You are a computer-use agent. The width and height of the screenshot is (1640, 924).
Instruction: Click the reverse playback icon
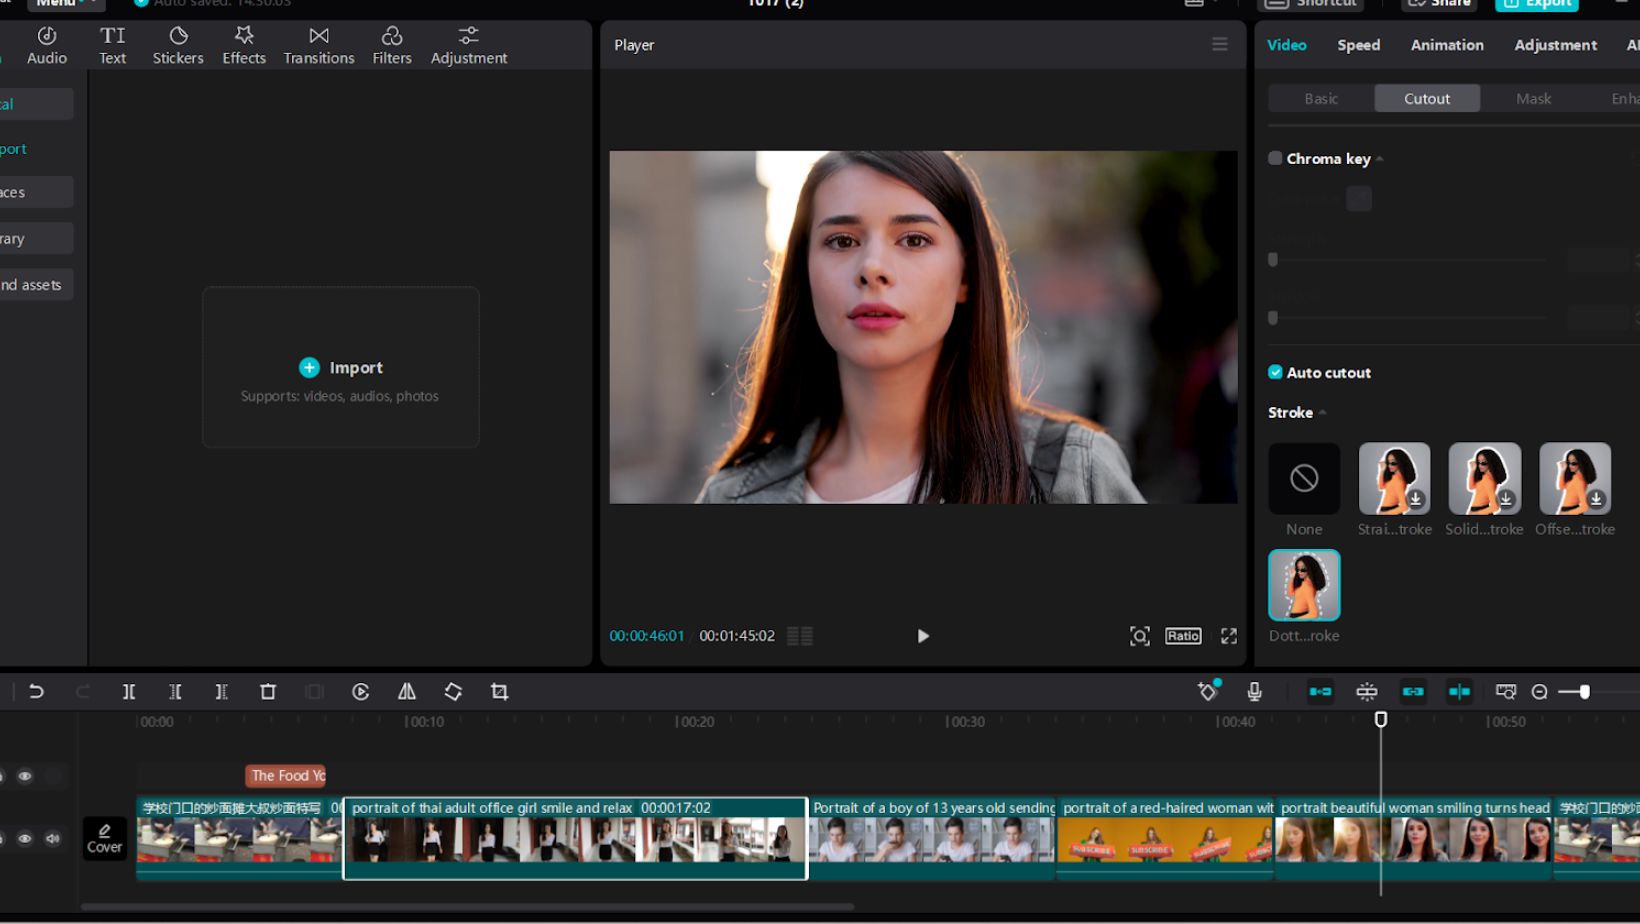pos(361,691)
